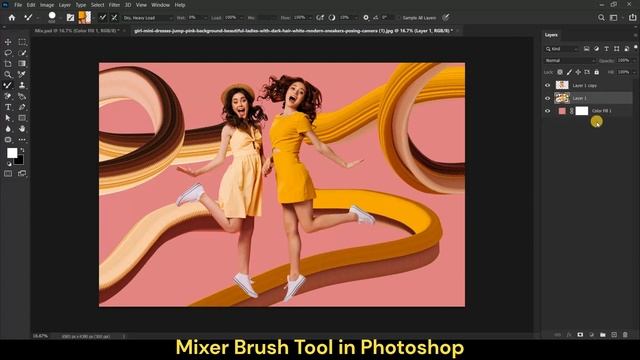
Task: Select the Frame tool
Action: point(22,64)
